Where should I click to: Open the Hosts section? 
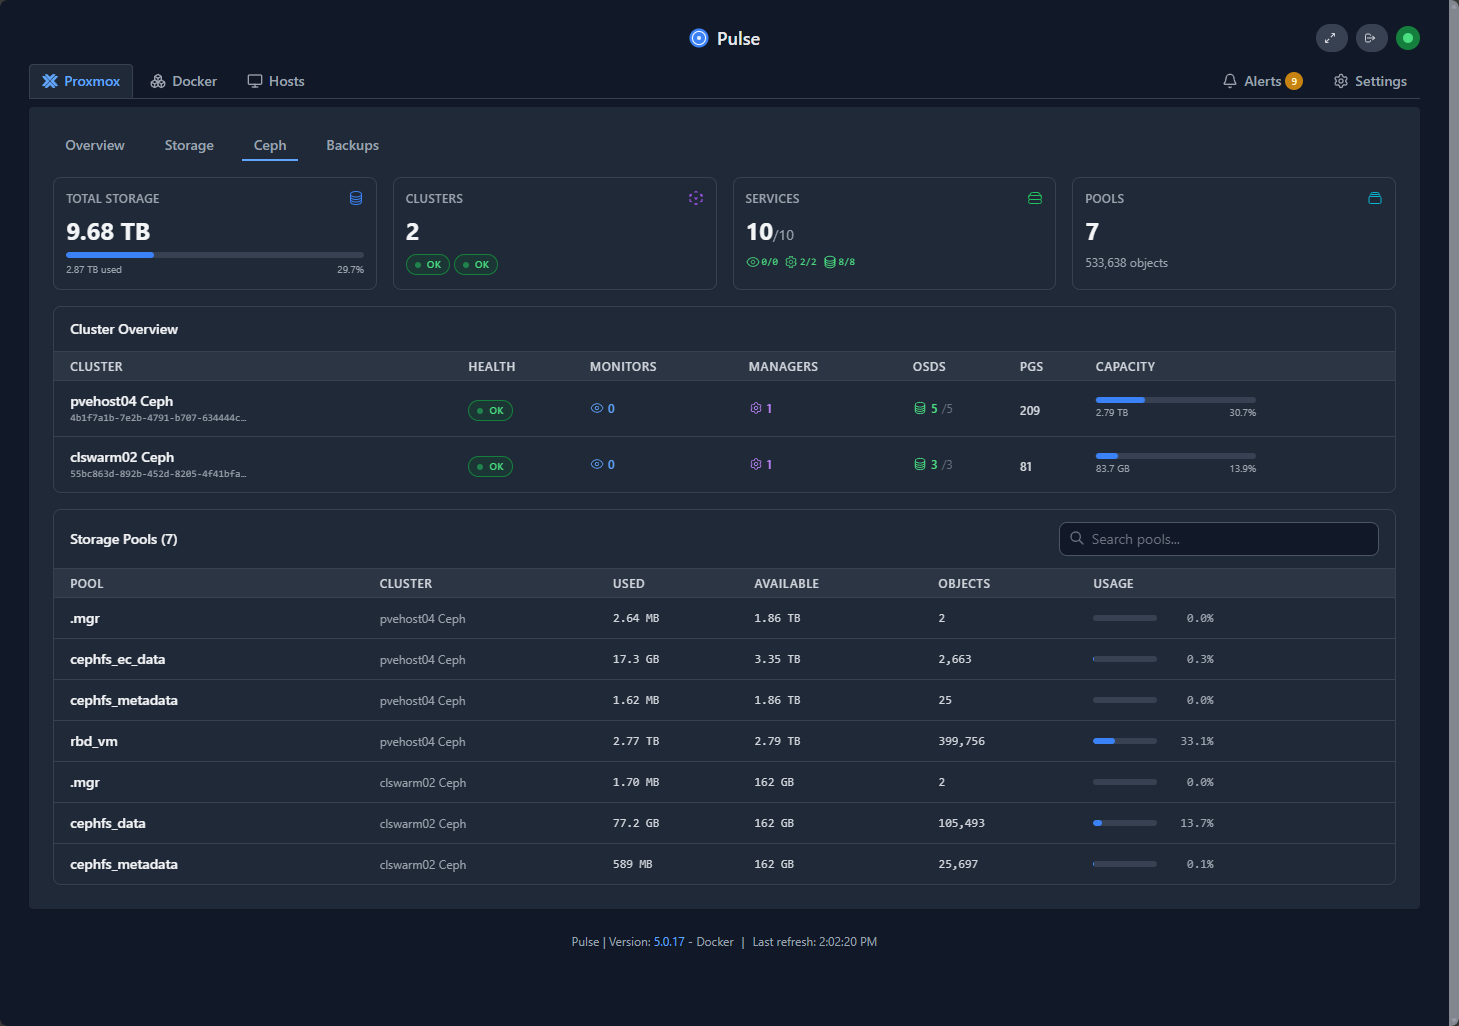click(x=276, y=80)
